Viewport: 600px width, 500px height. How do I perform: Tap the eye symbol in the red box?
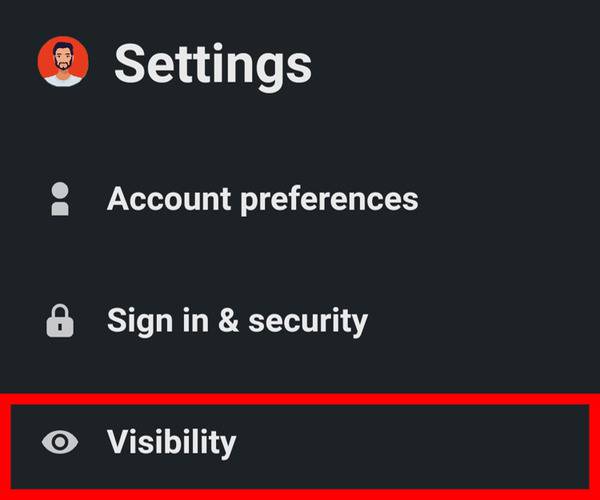(60, 442)
